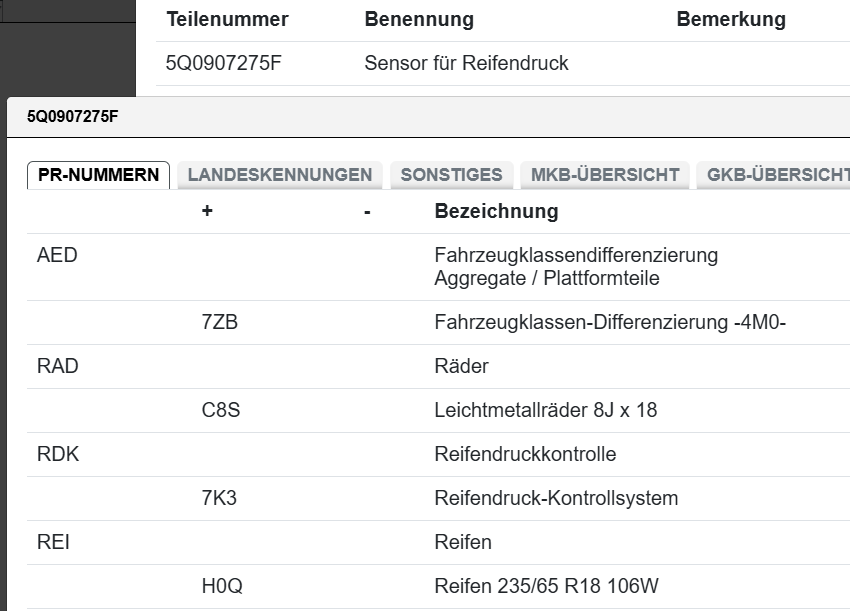Click the 'Leichtmetallräder 8J x 18' description

click(545, 411)
